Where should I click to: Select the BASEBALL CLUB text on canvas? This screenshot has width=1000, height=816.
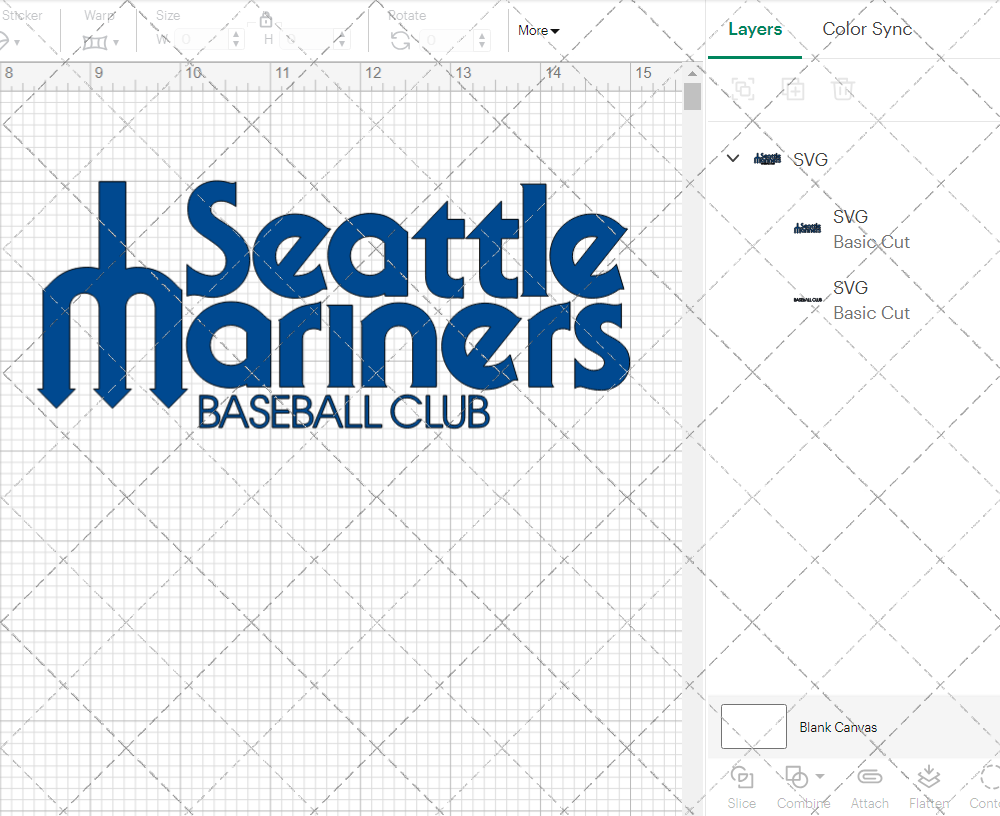click(x=344, y=412)
